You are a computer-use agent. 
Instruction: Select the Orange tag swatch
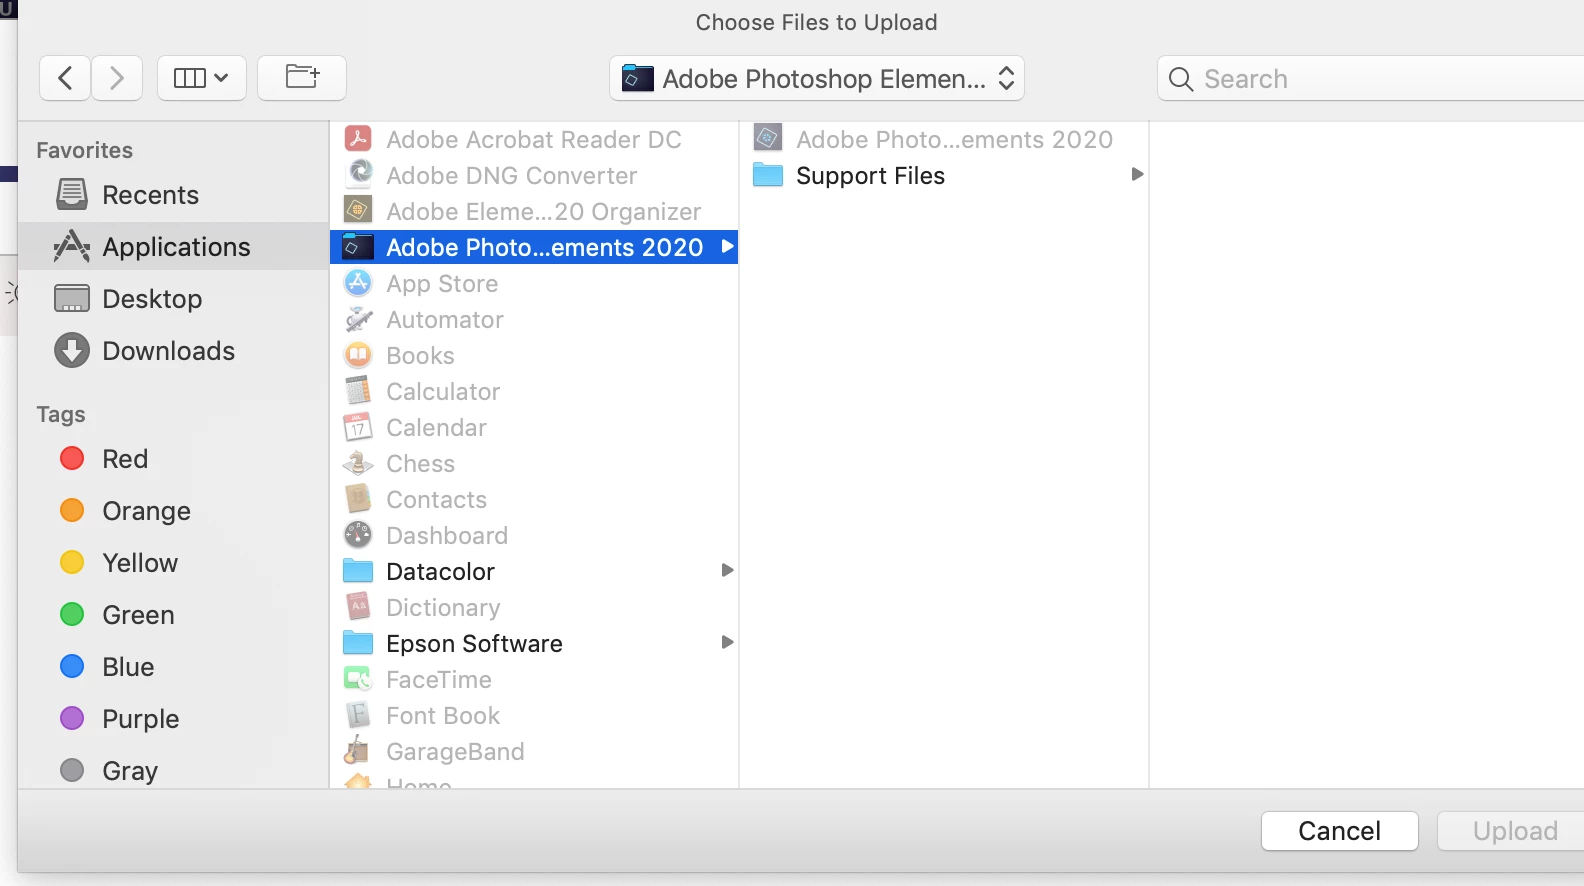pyautogui.click(x=72, y=510)
